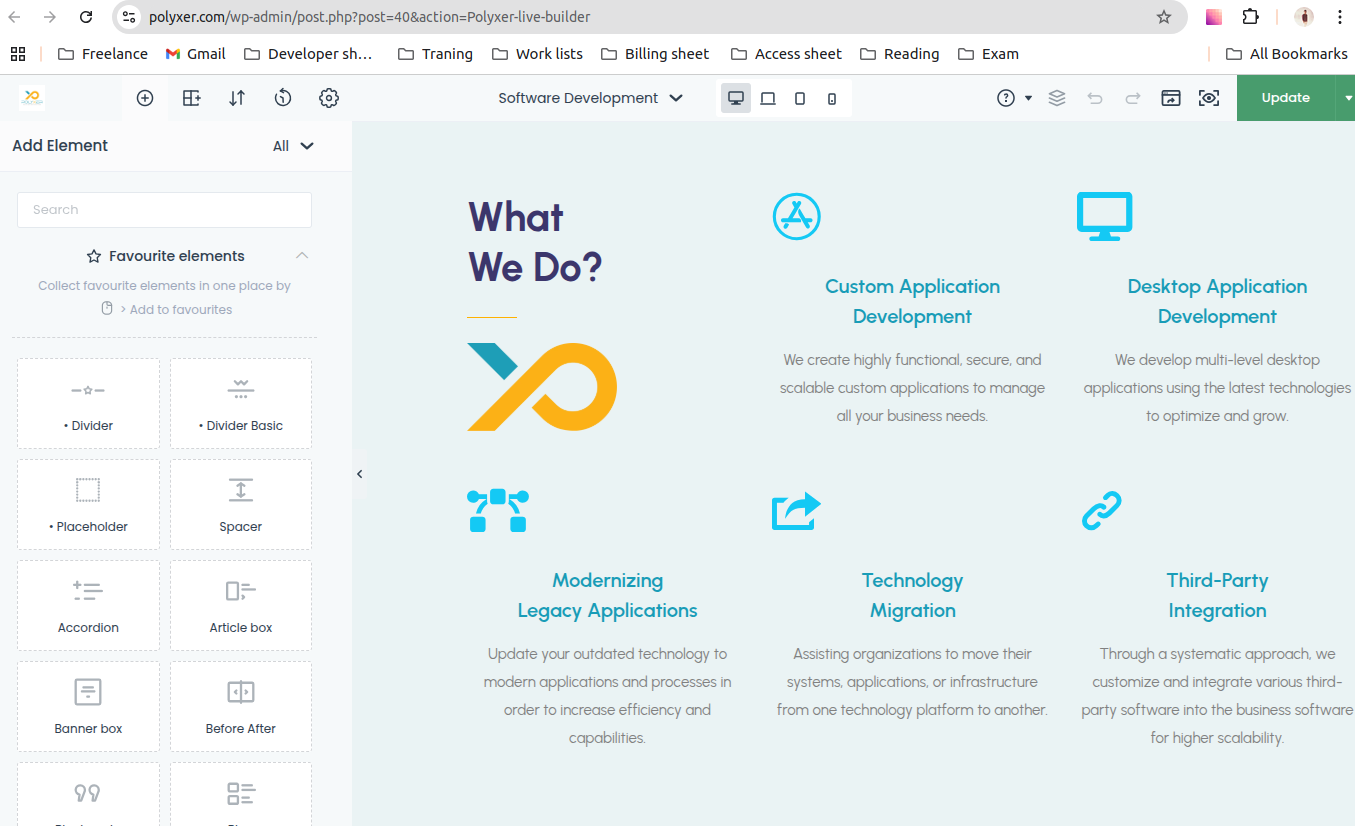
Task: Click the green Update button
Action: pyautogui.click(x=1285, y=98)
